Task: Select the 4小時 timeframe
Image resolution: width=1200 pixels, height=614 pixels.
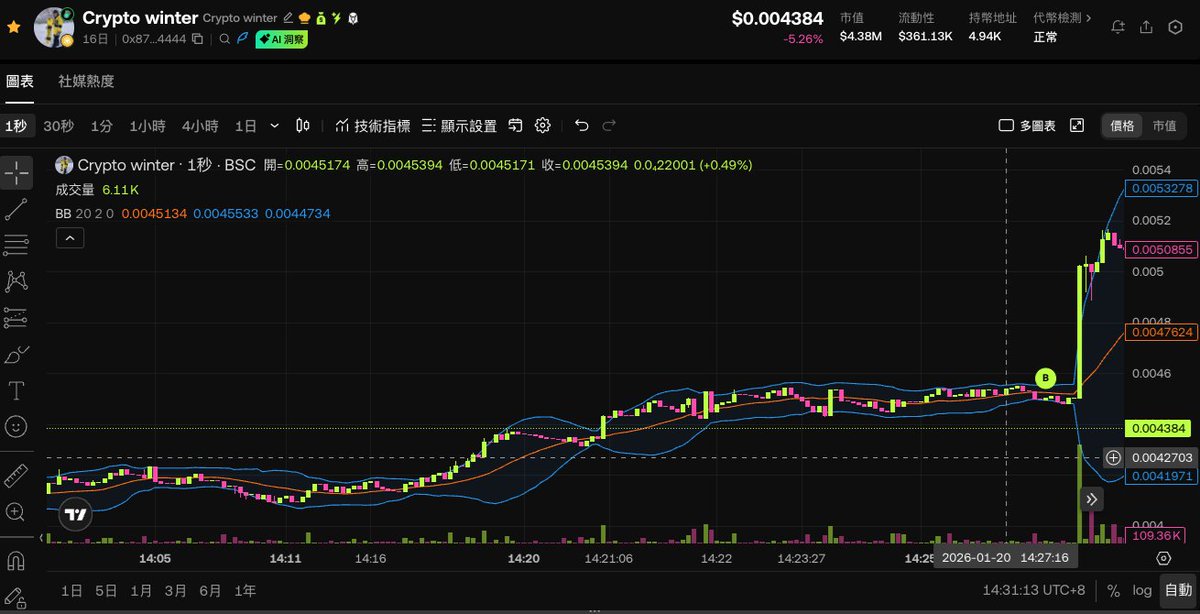Action: [x=200, y=126]
